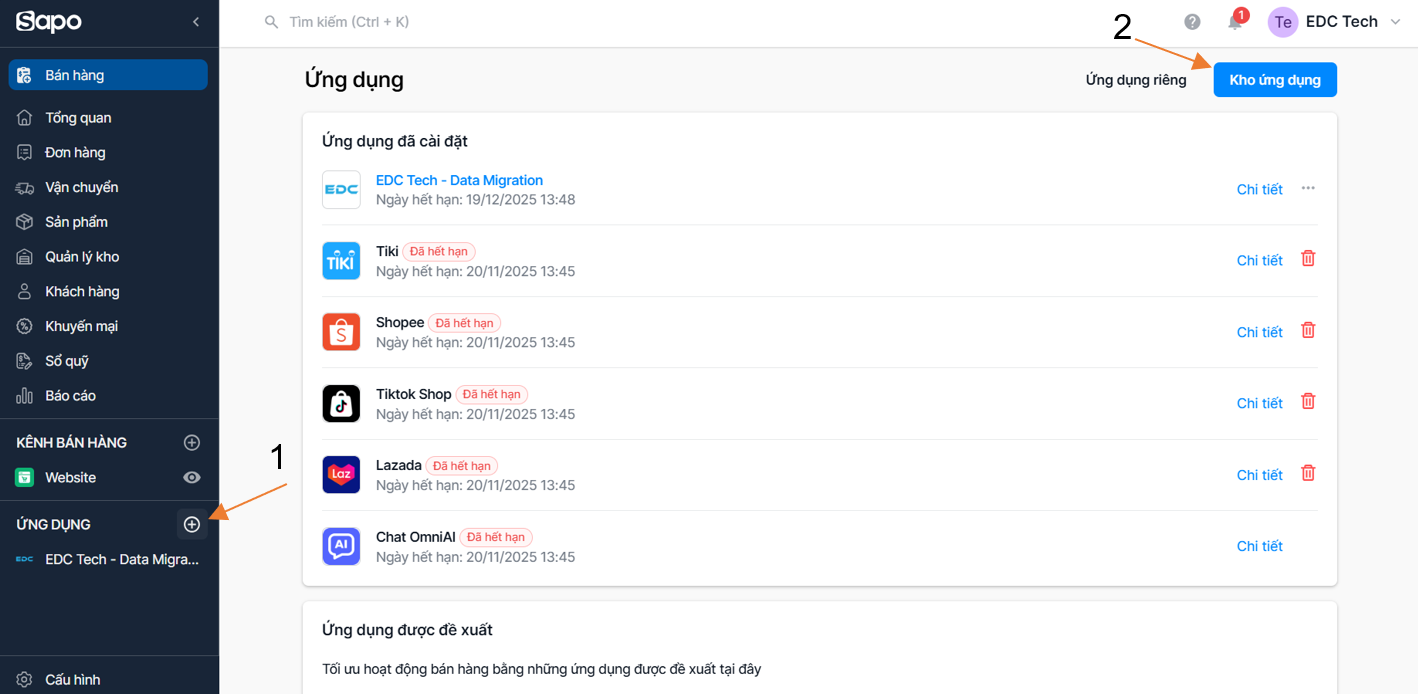Expand the EDC Tech account dropdown
The image size is (1418, 694).
pos(1396,22)
